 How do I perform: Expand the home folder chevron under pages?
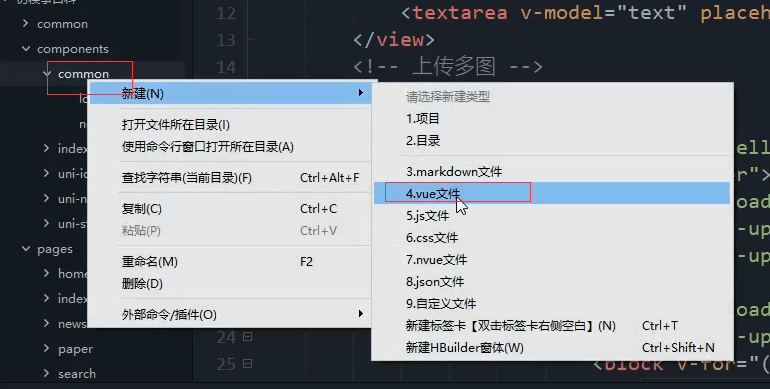pyautogui.click(x=47, y=273)
